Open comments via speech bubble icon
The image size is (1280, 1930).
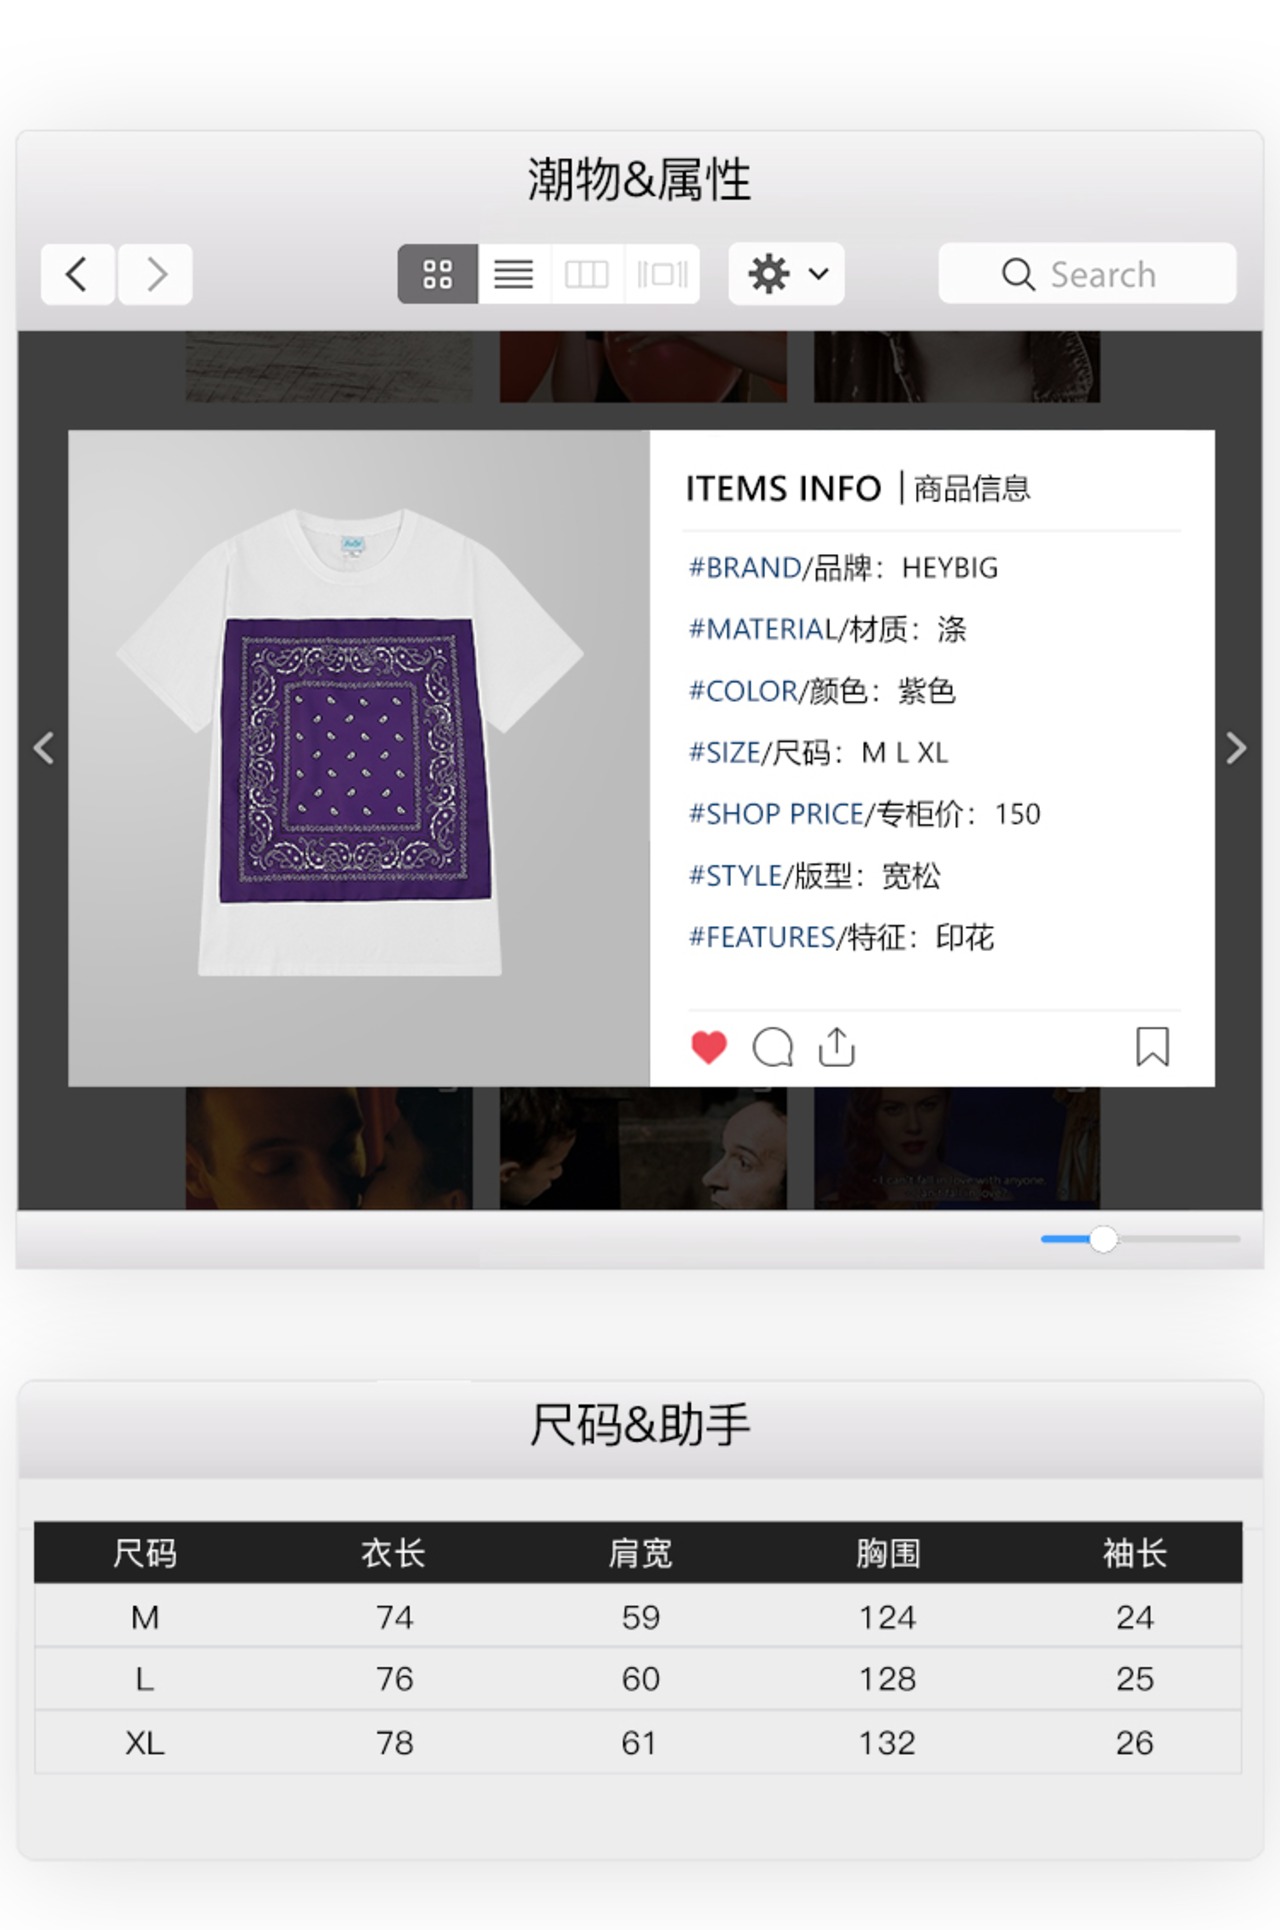point(773,1047)
